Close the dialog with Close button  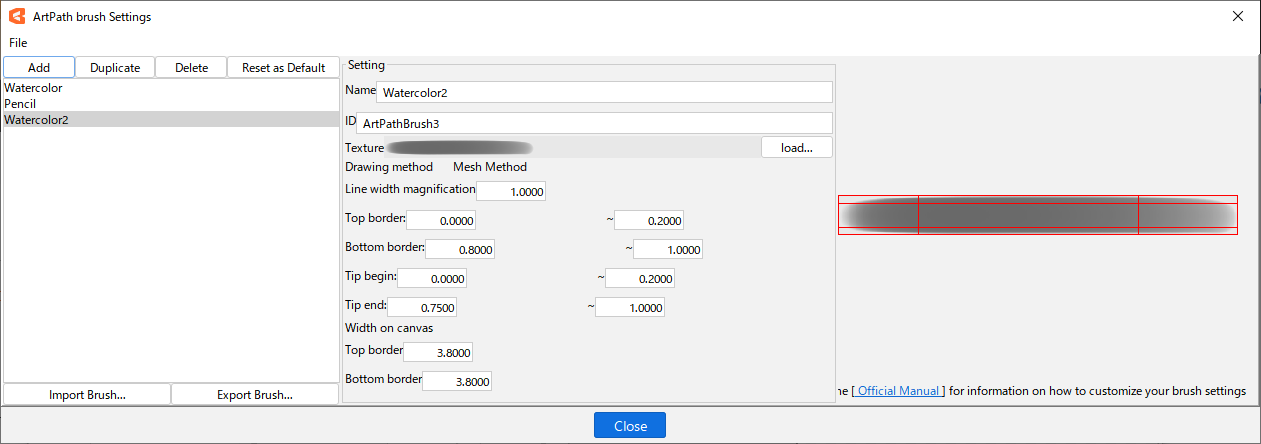coord(629,426)
